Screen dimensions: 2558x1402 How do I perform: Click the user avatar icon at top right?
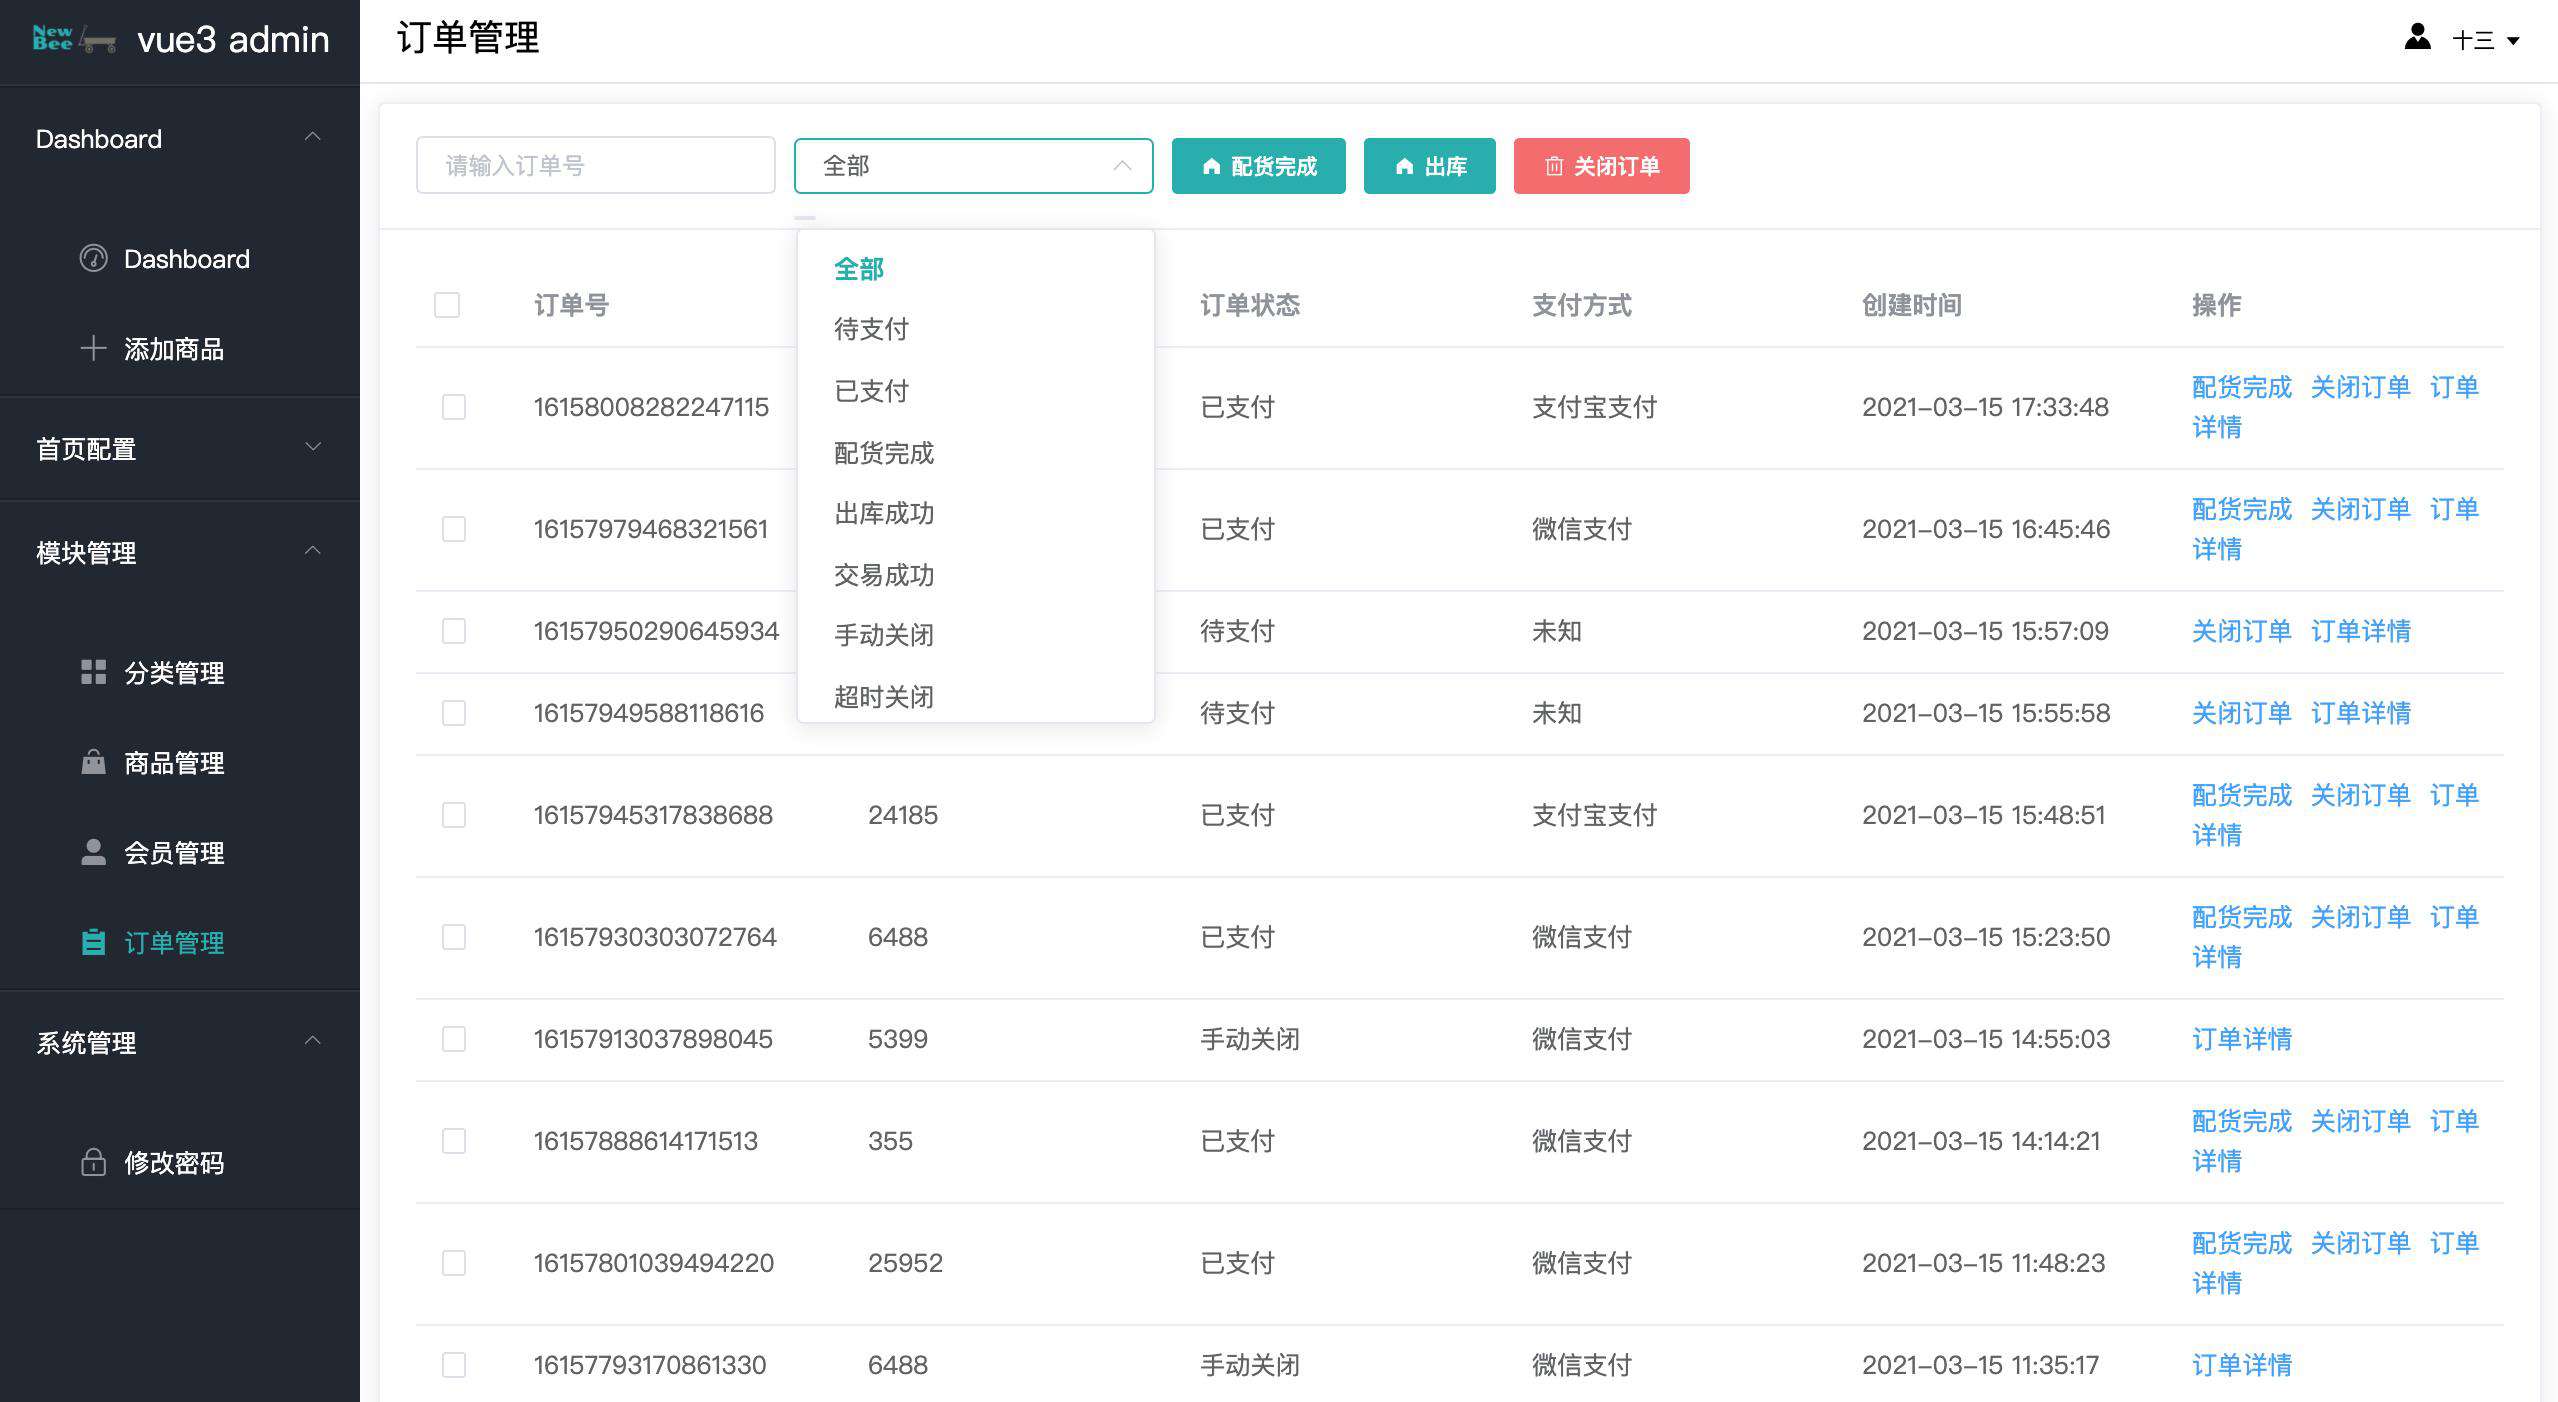tap(2417, 38)
